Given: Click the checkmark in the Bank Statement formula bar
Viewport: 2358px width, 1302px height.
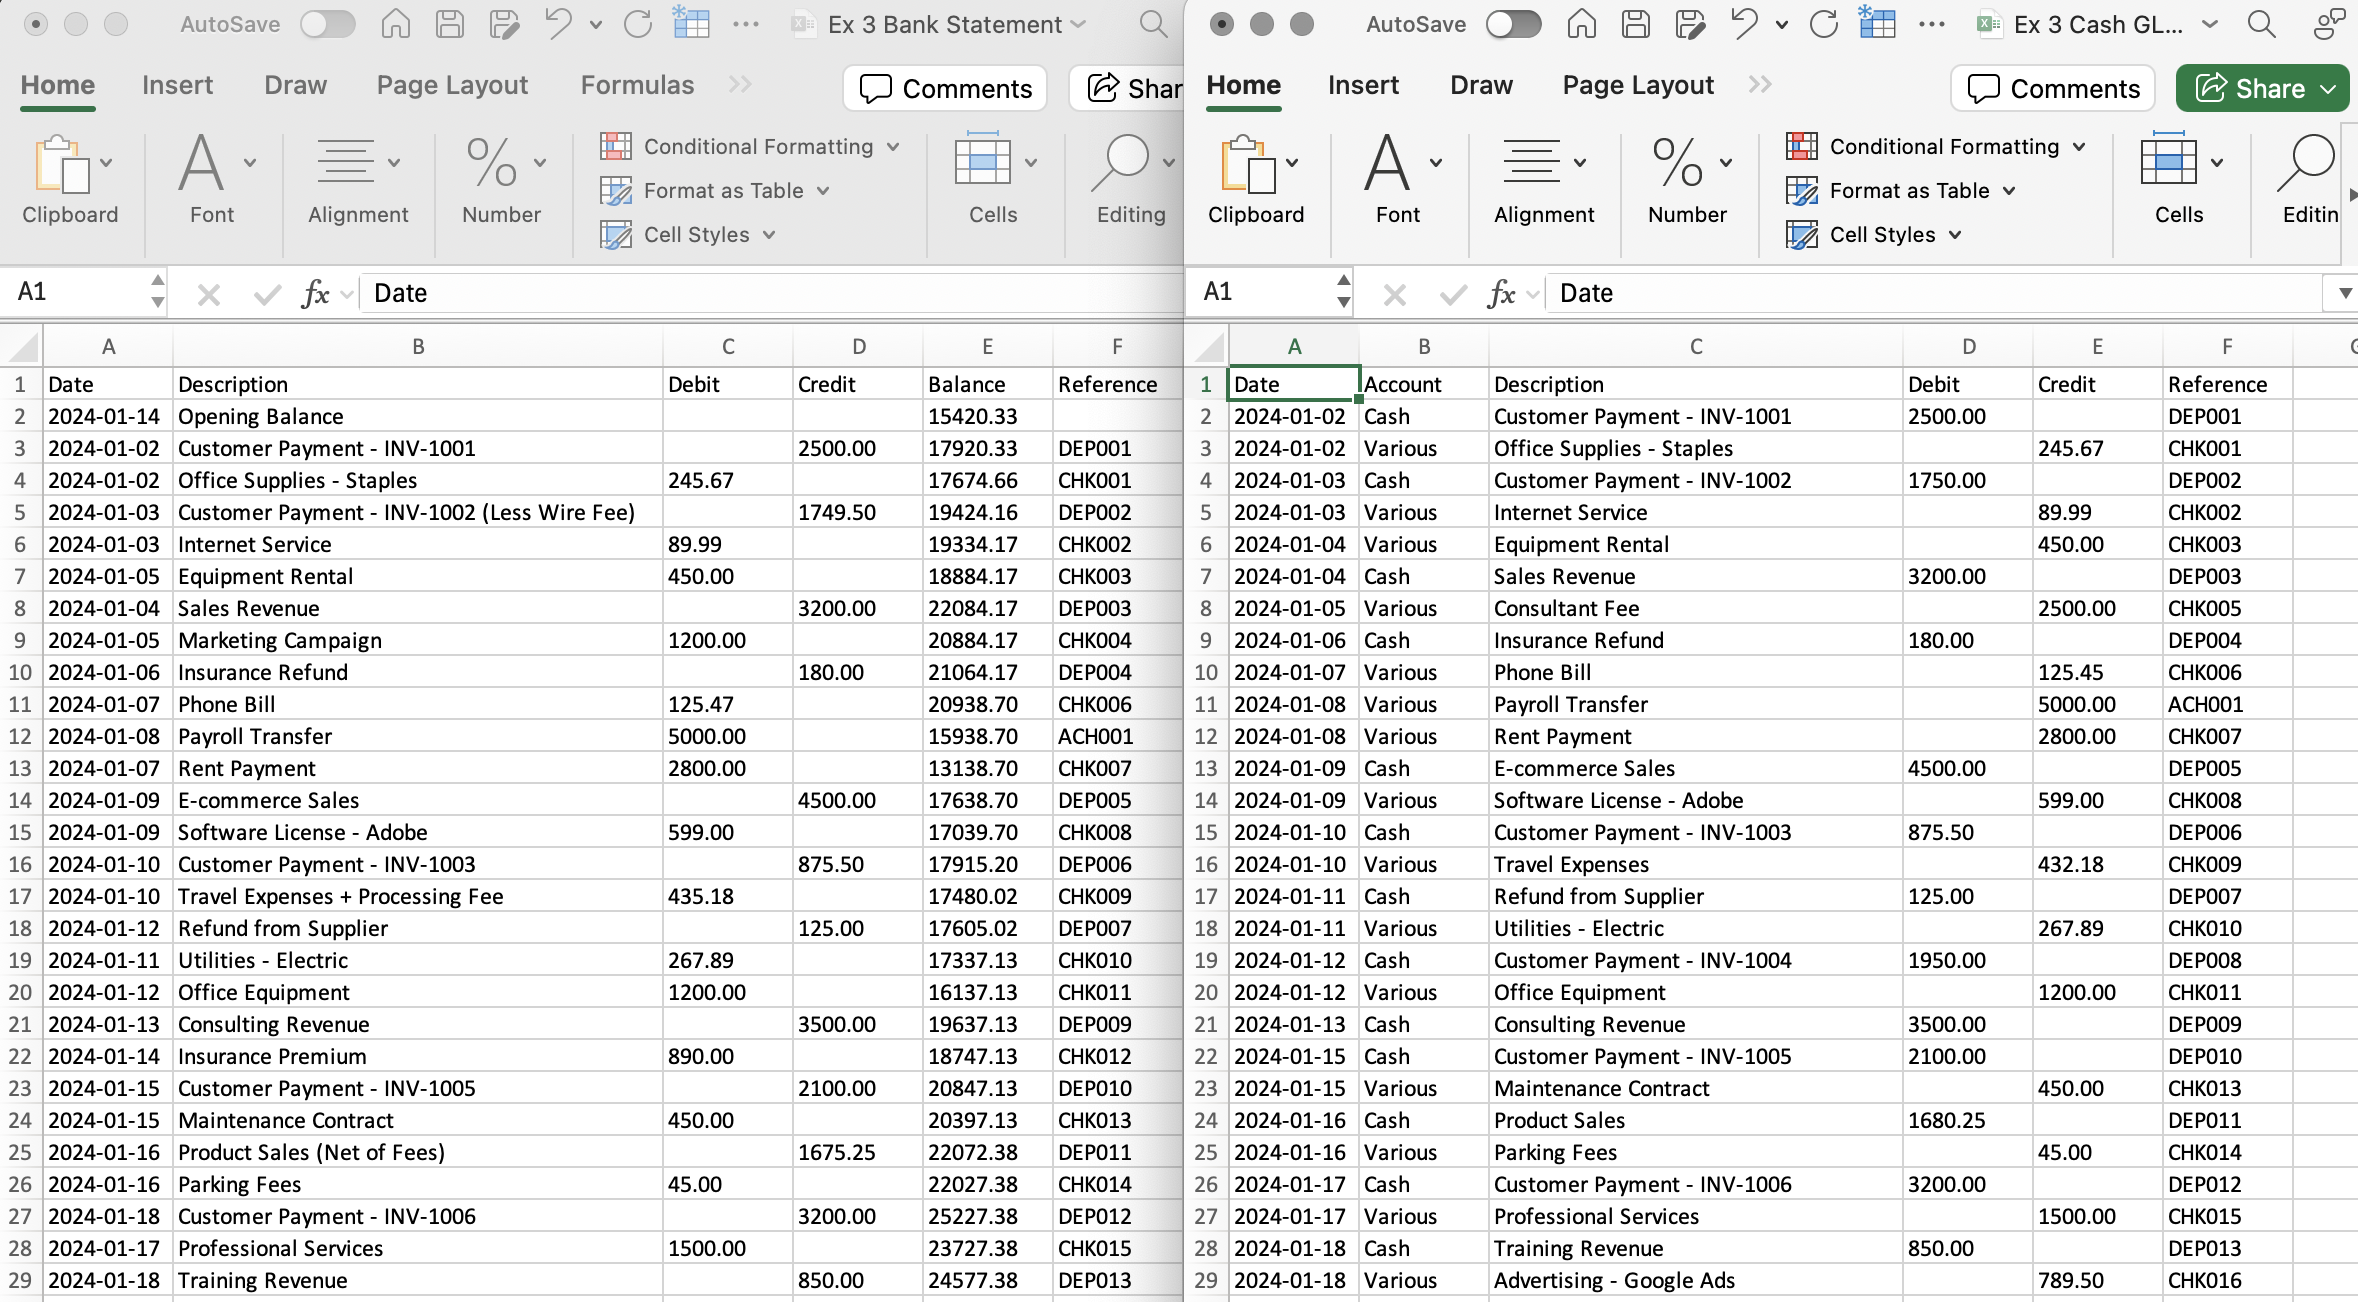Looking at the screenshot, I should pyautogui.click(x=266, y=292).
